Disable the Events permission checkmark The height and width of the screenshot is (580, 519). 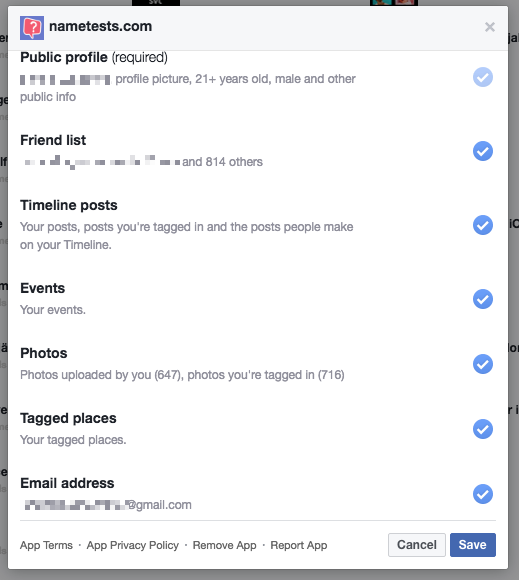pyautogui.click(x=483, y=299)
